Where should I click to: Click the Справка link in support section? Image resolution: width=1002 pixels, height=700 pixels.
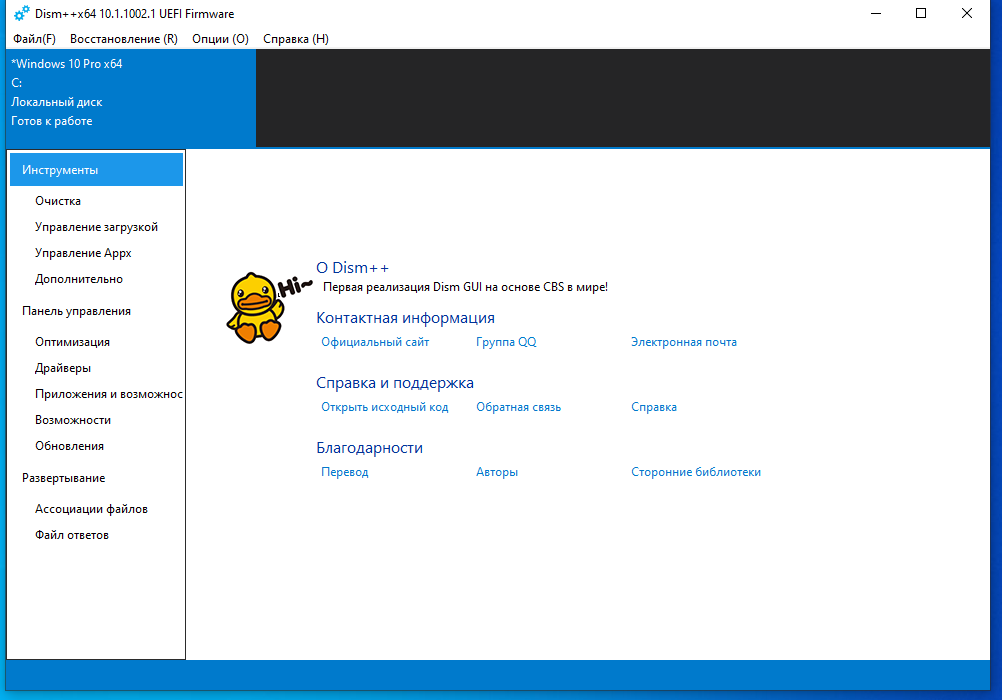point(654,407)
